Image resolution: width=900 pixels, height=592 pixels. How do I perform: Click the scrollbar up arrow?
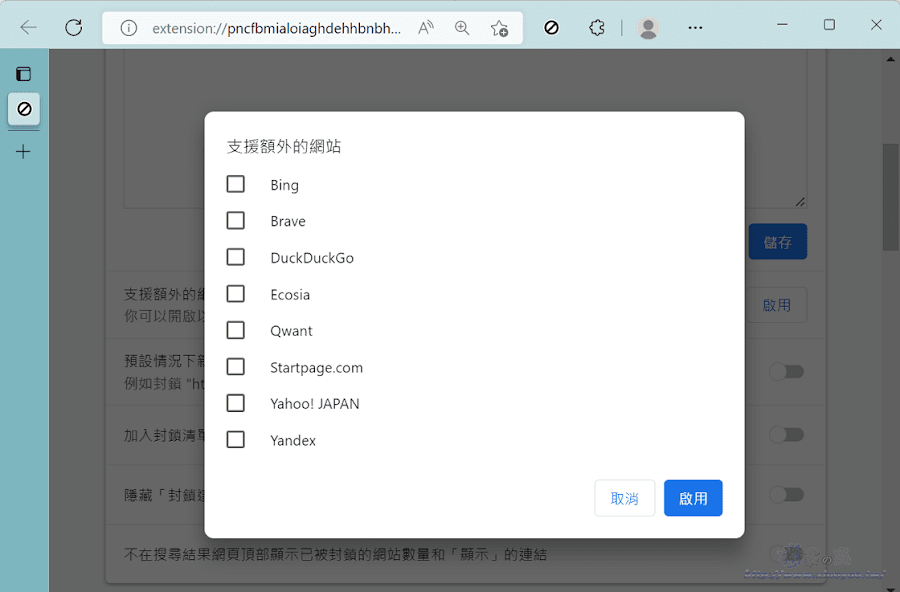pos(890,59)
